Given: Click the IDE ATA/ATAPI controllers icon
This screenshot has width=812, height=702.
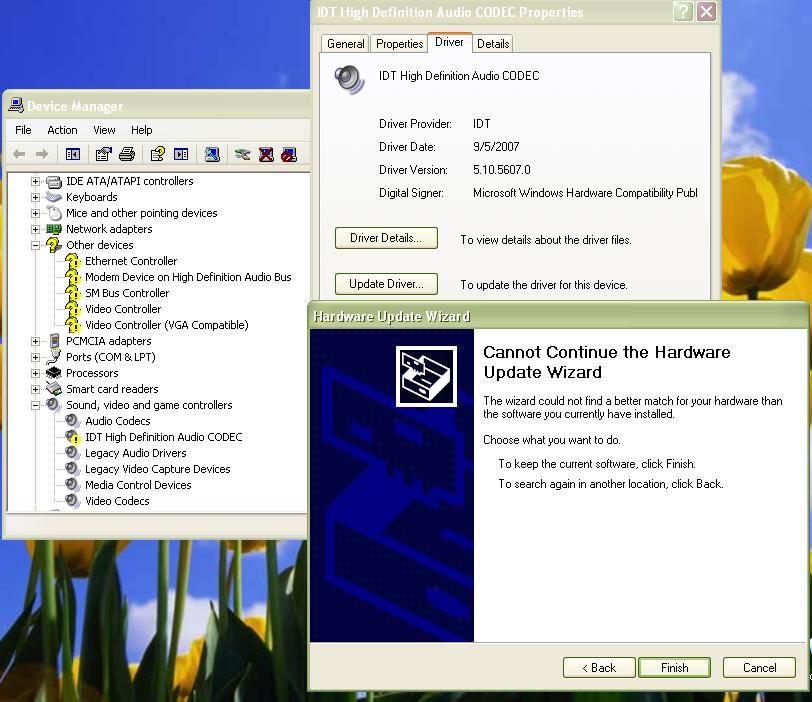Looking at the screenshot, I should pos(54,181).
